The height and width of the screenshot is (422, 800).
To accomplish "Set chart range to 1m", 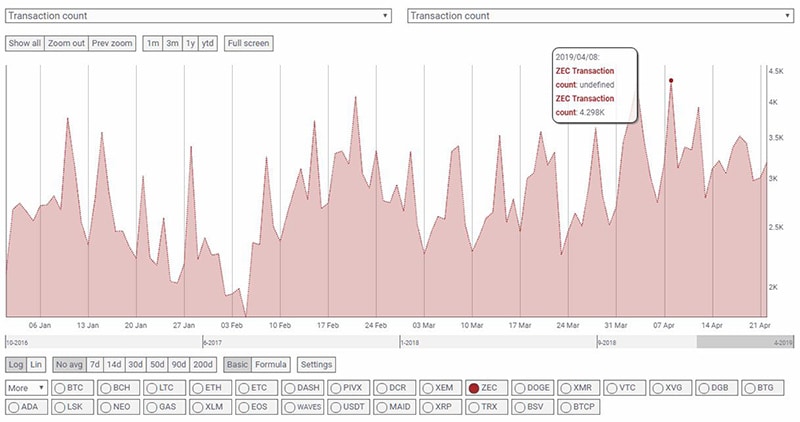I will 153,43.
